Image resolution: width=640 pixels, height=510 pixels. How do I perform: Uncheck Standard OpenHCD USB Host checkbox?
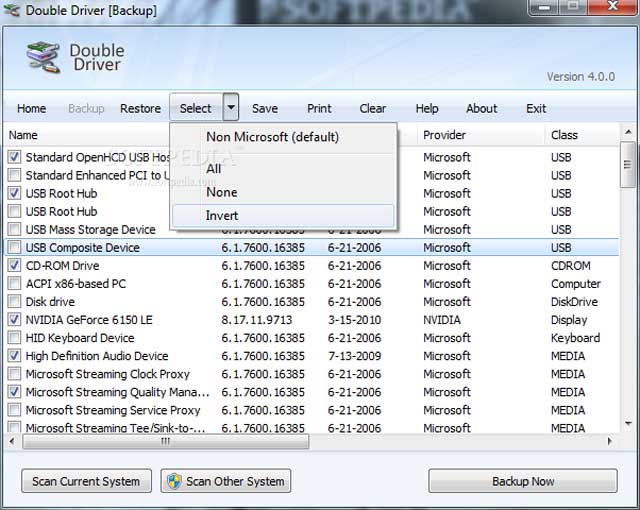14,157
